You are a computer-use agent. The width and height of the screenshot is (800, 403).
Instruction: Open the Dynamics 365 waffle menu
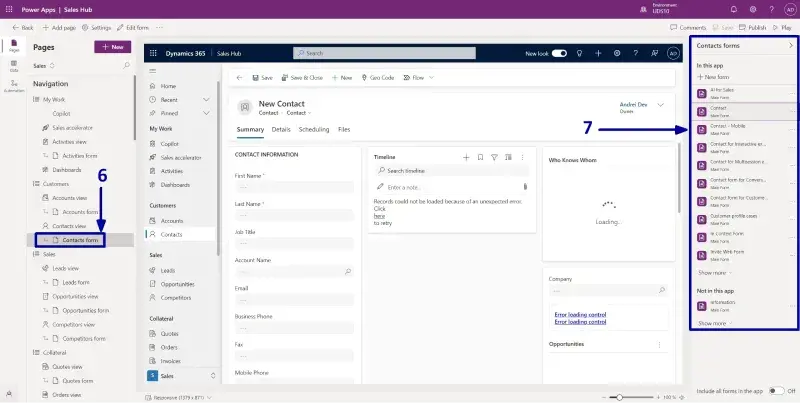(x=152, y=53)
